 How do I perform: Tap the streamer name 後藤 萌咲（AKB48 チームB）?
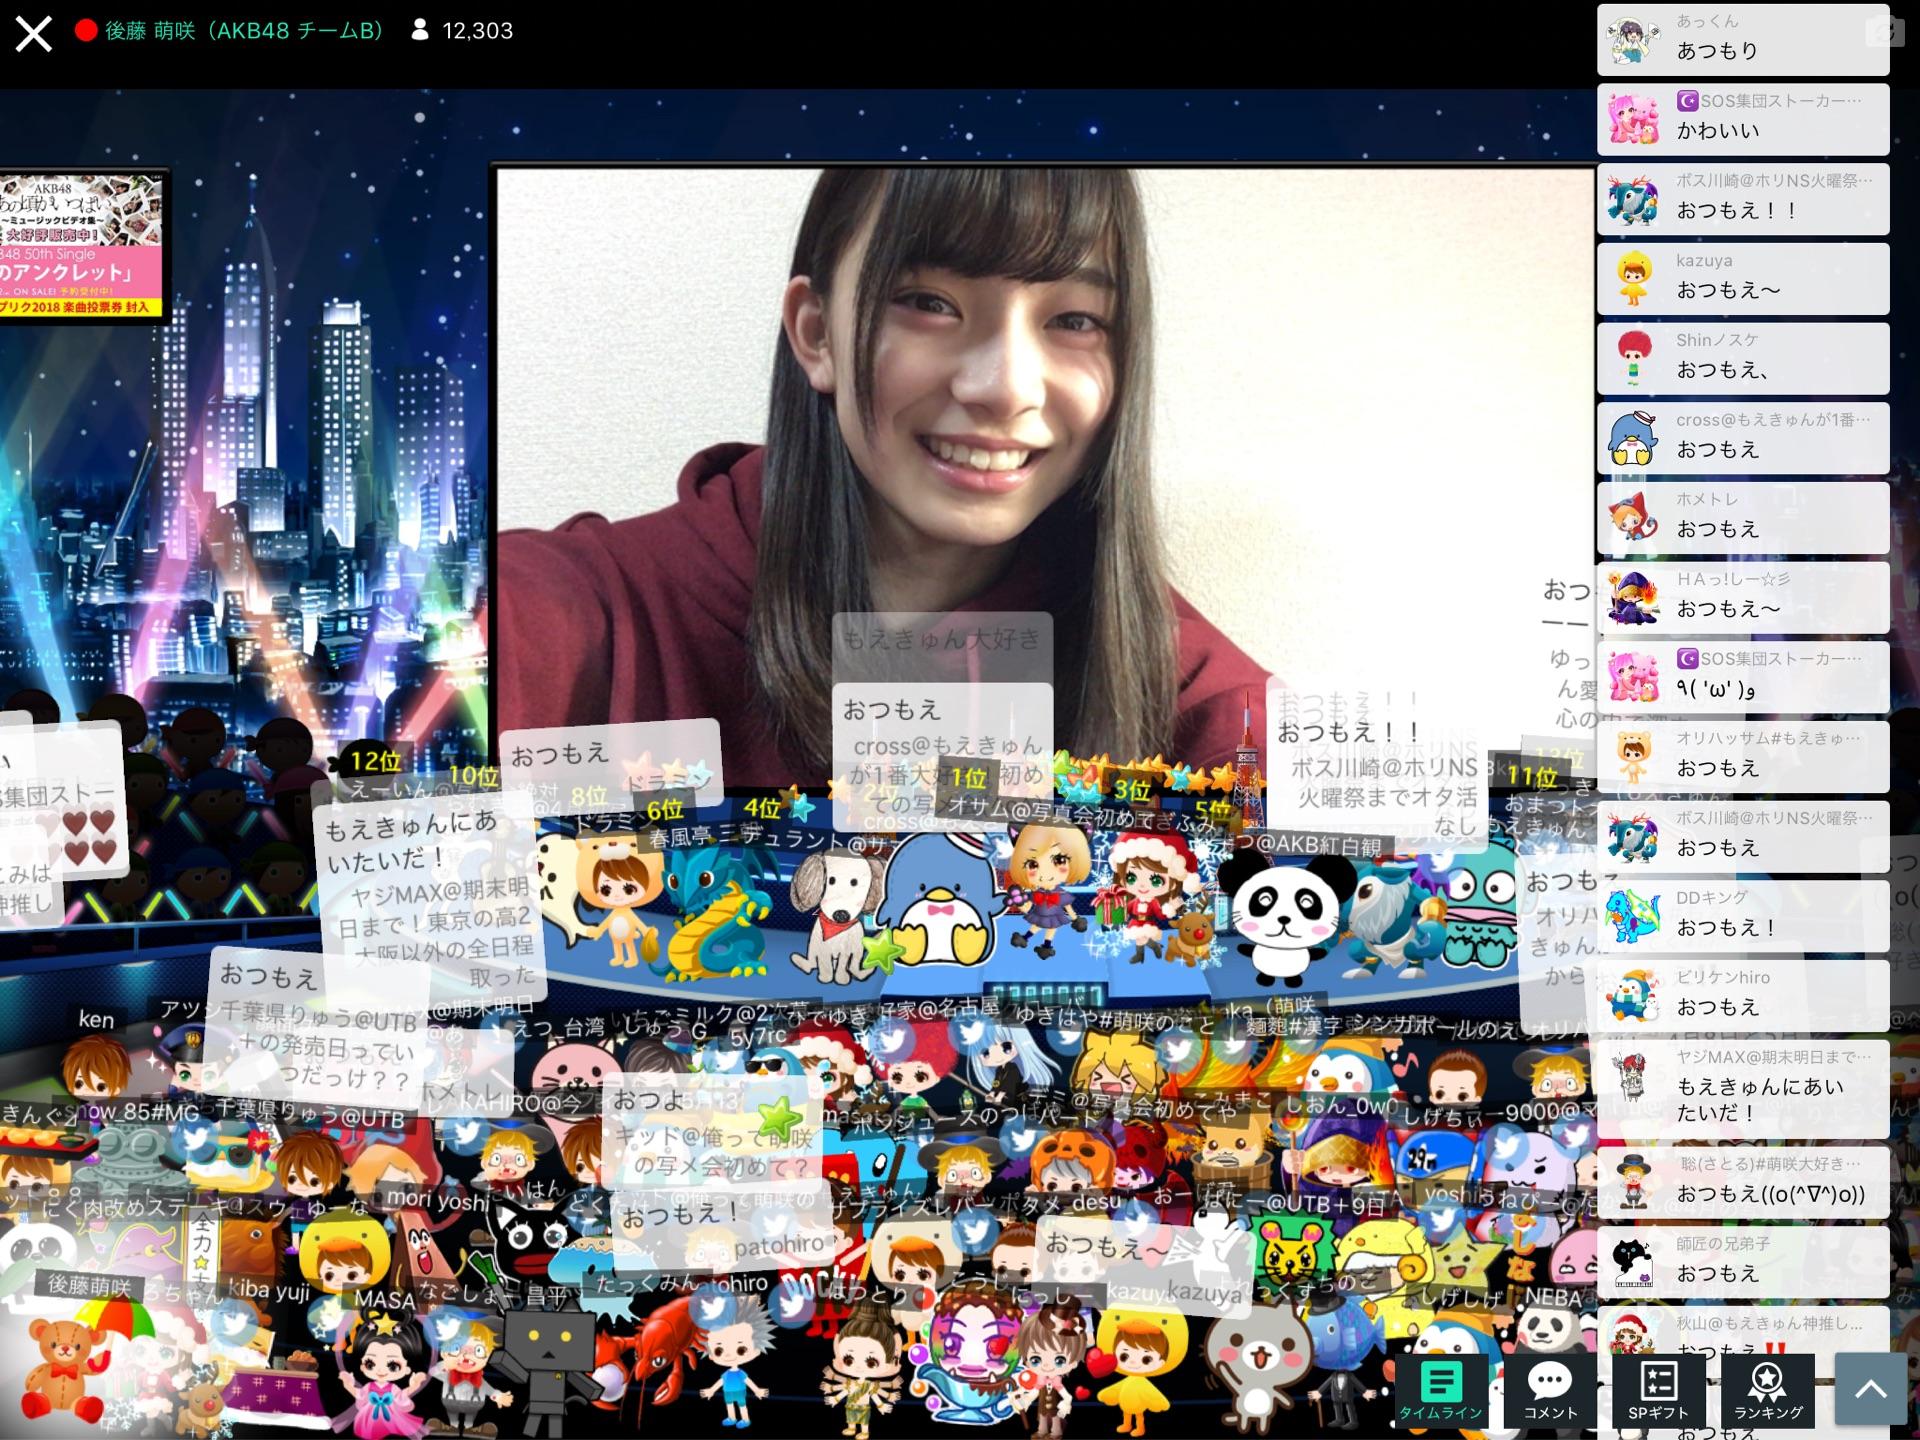click(x=244, y=31)
